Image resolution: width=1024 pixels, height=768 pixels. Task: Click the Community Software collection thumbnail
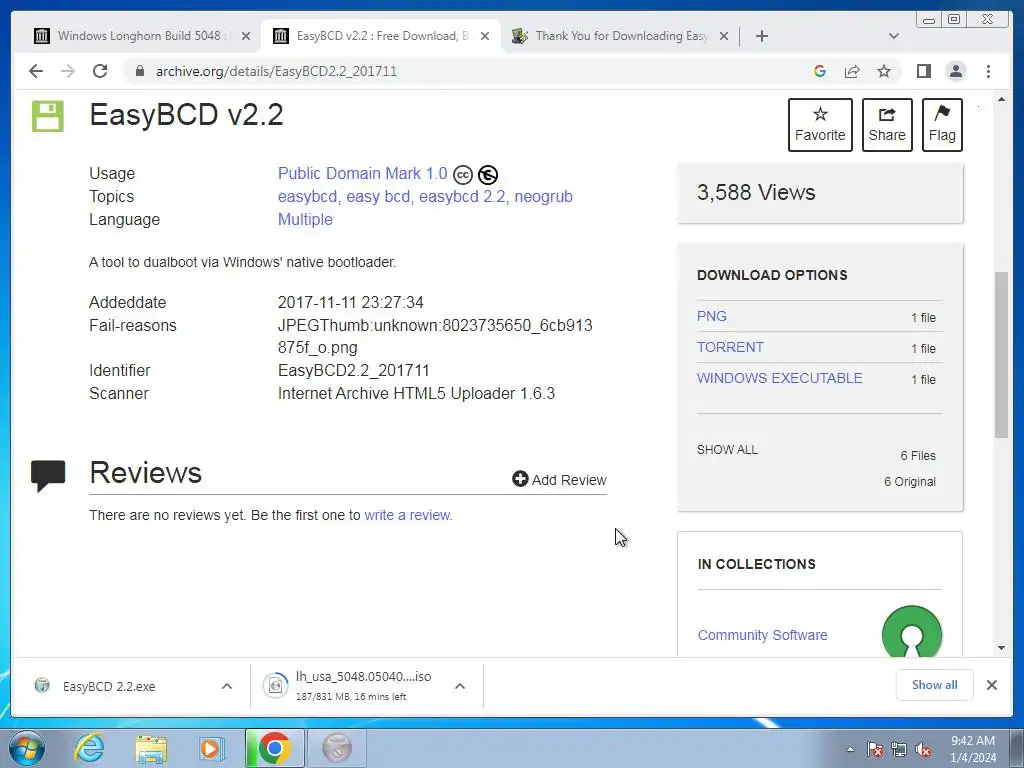pyautogui.click(x=912, y=632)
